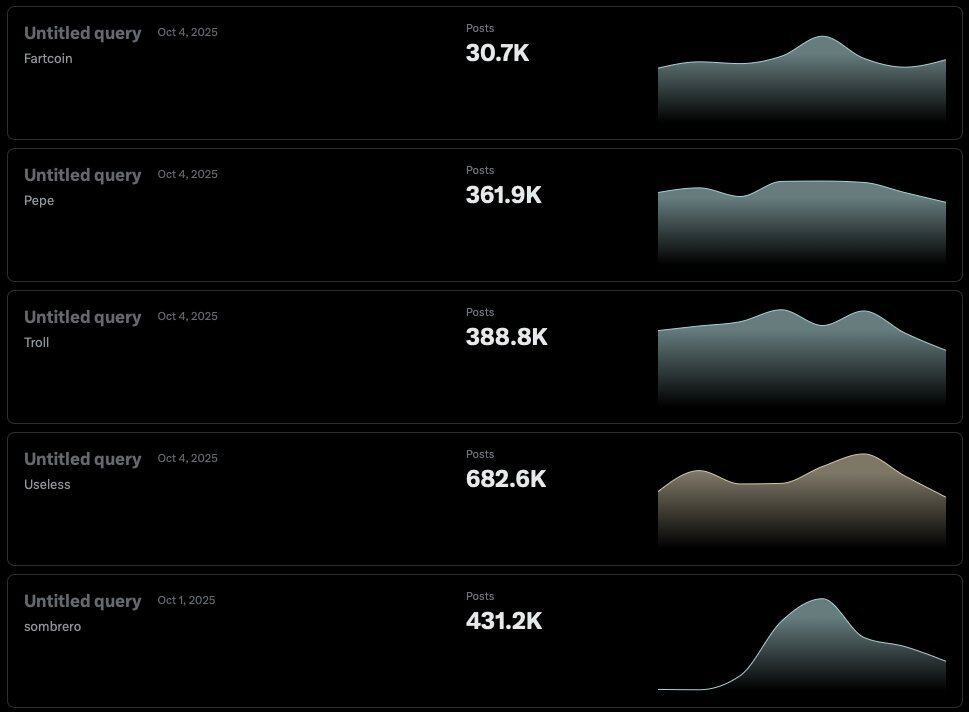Viewport: 969px width, 712px height.
Task: Select the 30.7K posts count
Action: 497,53
